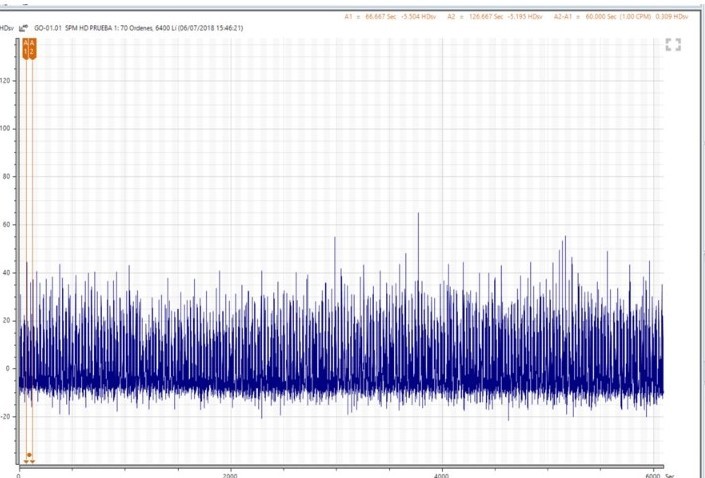Select the A1 cursor marker flag
Screen dimensions: 705x478
(26, 48)
